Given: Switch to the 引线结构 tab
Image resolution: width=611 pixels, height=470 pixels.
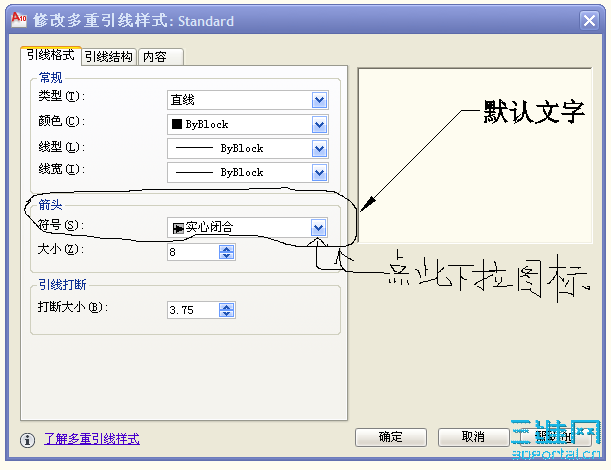Looking at the screenshot, I should click(109, 57).
